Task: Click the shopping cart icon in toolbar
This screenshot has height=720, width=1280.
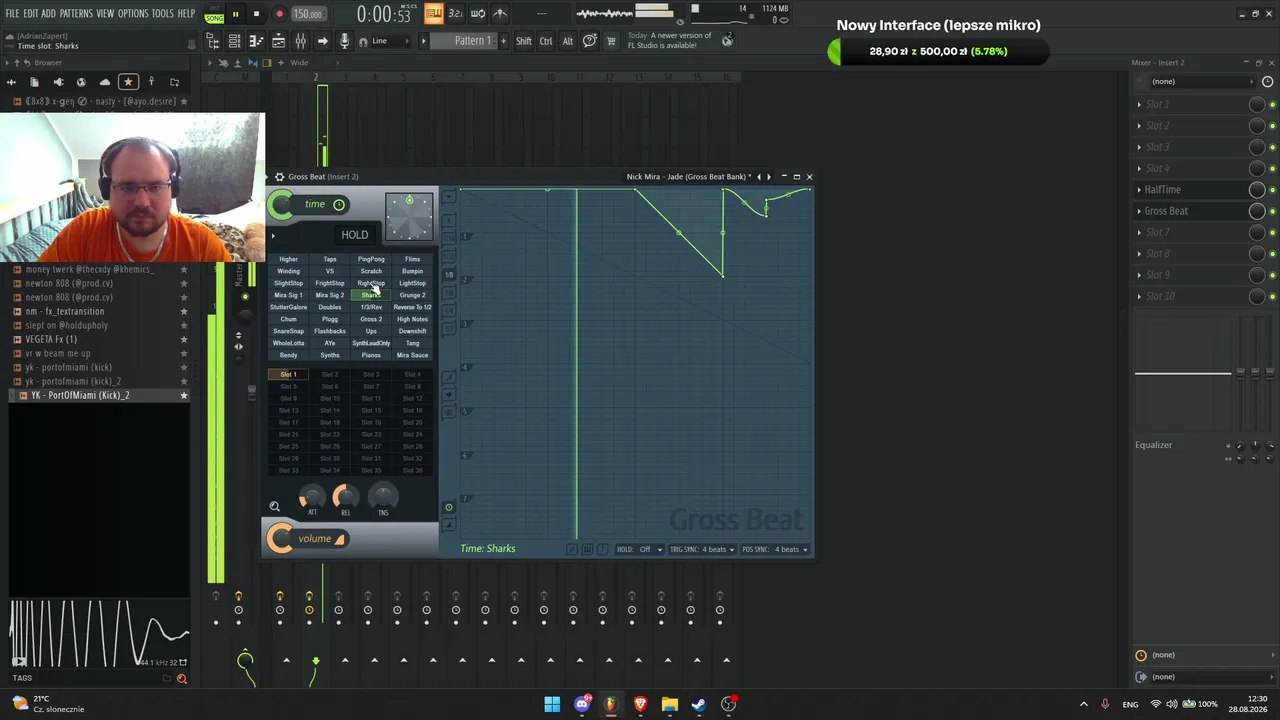Action: click(611, 41)
